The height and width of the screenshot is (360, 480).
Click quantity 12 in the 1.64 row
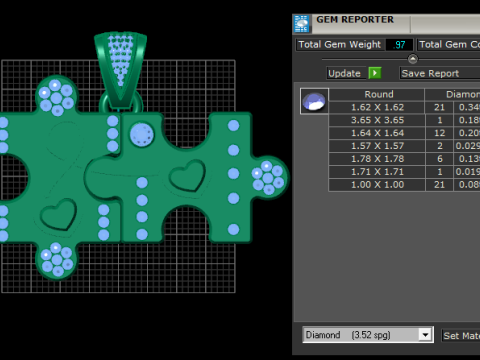point(439,133)
